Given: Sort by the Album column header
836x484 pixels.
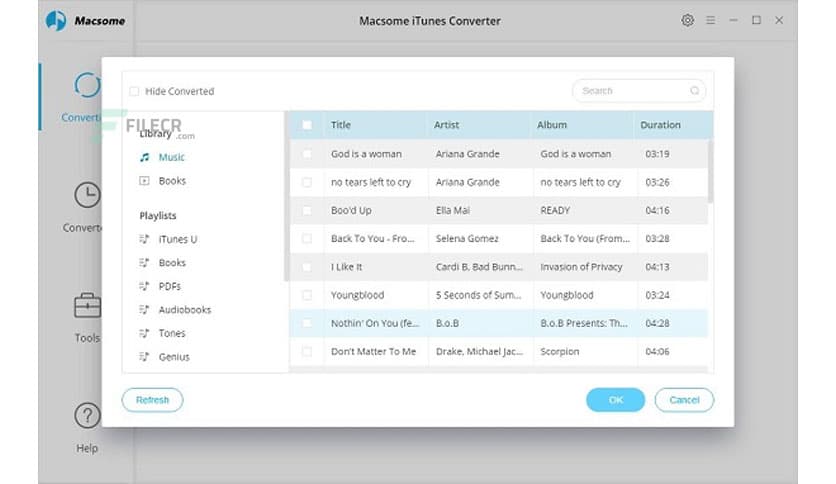Looking at the screenshot, I should [552, 125].
